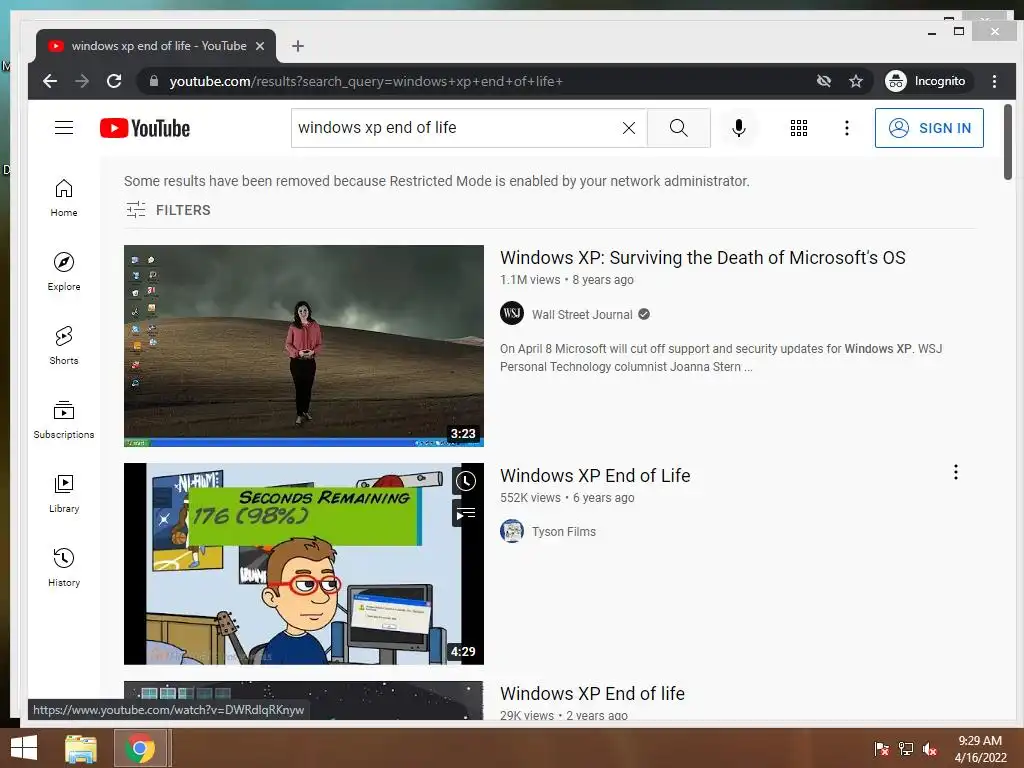The image size is (1024, 768).
Task: Click the page vertical scrollbar
Action: [x=1008, y=142]
